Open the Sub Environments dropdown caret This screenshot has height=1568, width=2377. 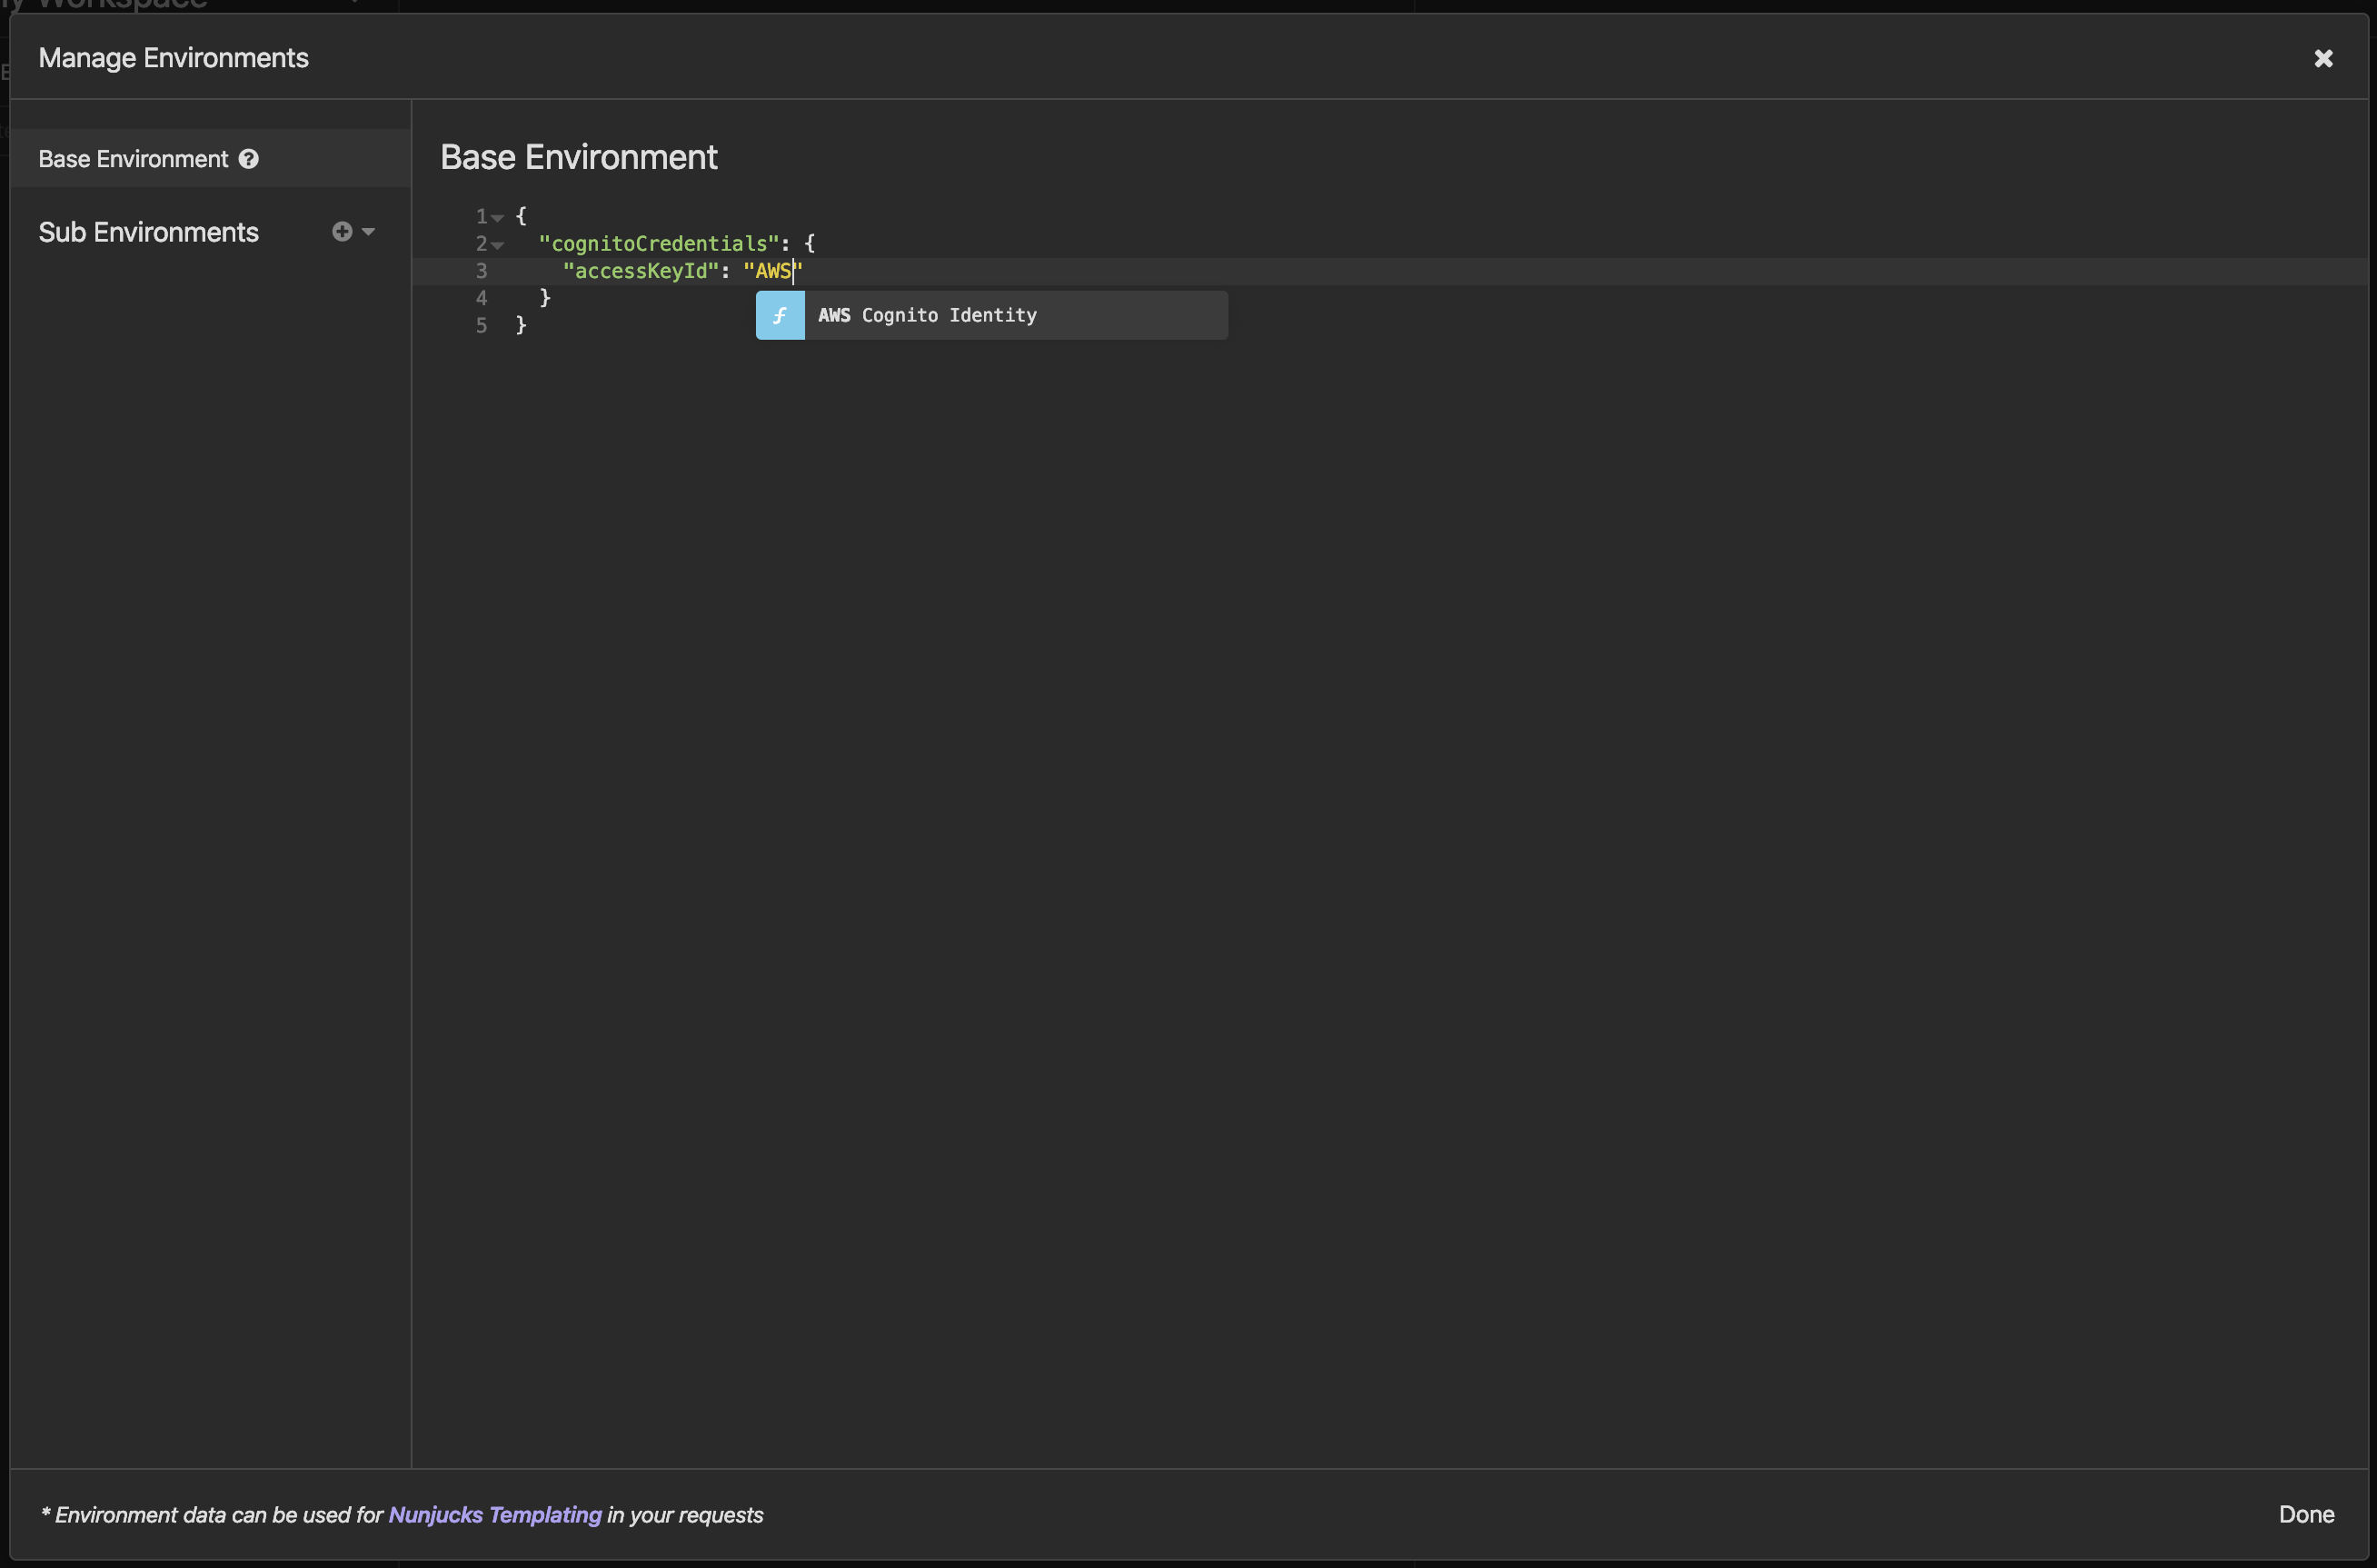click(369, 232)
